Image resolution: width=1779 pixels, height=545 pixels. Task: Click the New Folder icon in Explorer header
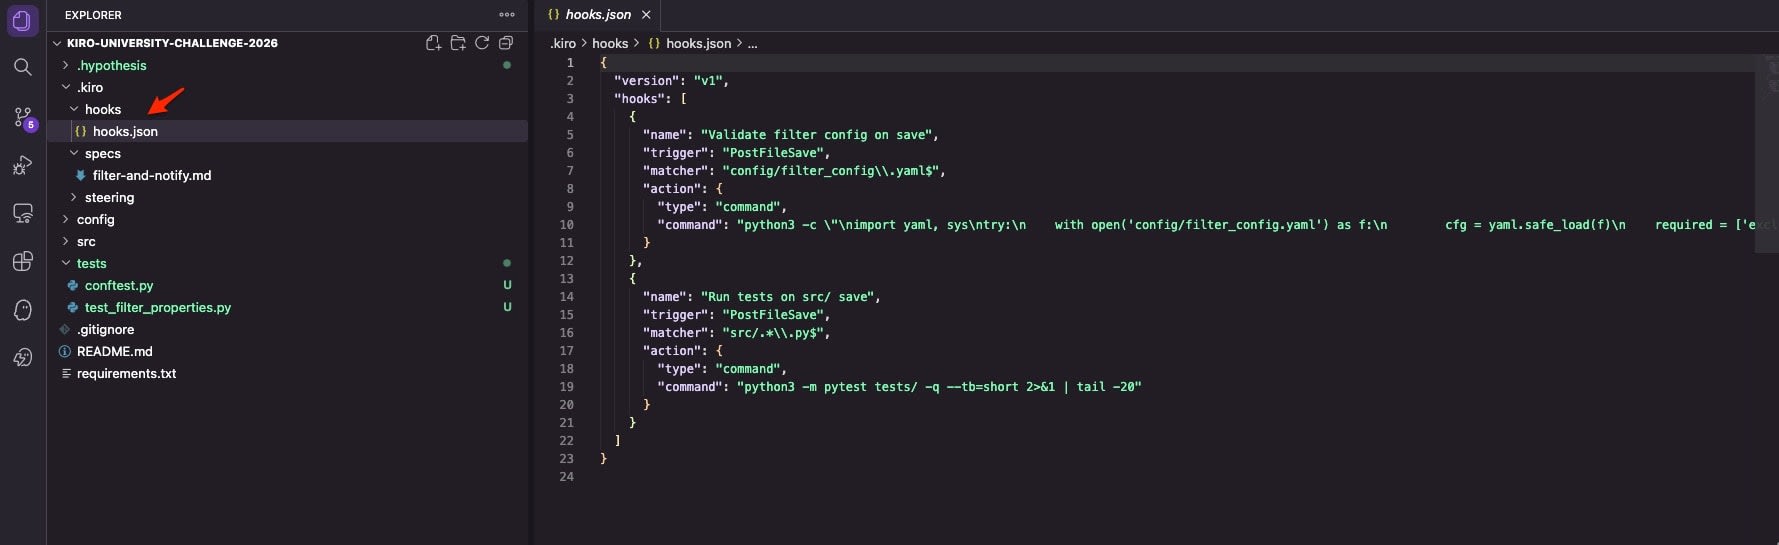pos(458,43)
